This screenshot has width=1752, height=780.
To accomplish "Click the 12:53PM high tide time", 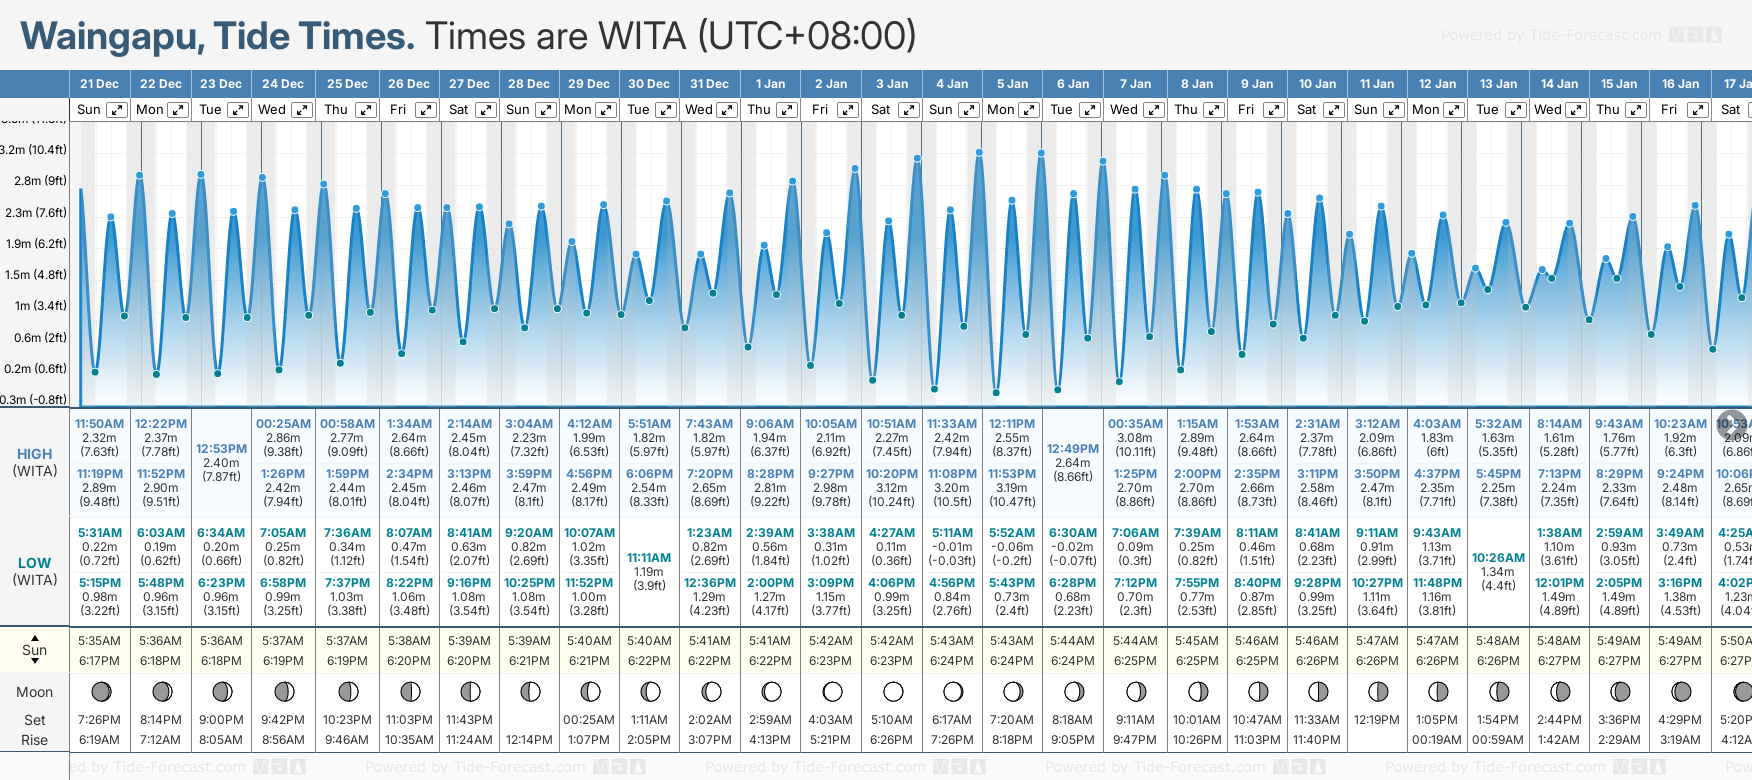I will [221, 449].
